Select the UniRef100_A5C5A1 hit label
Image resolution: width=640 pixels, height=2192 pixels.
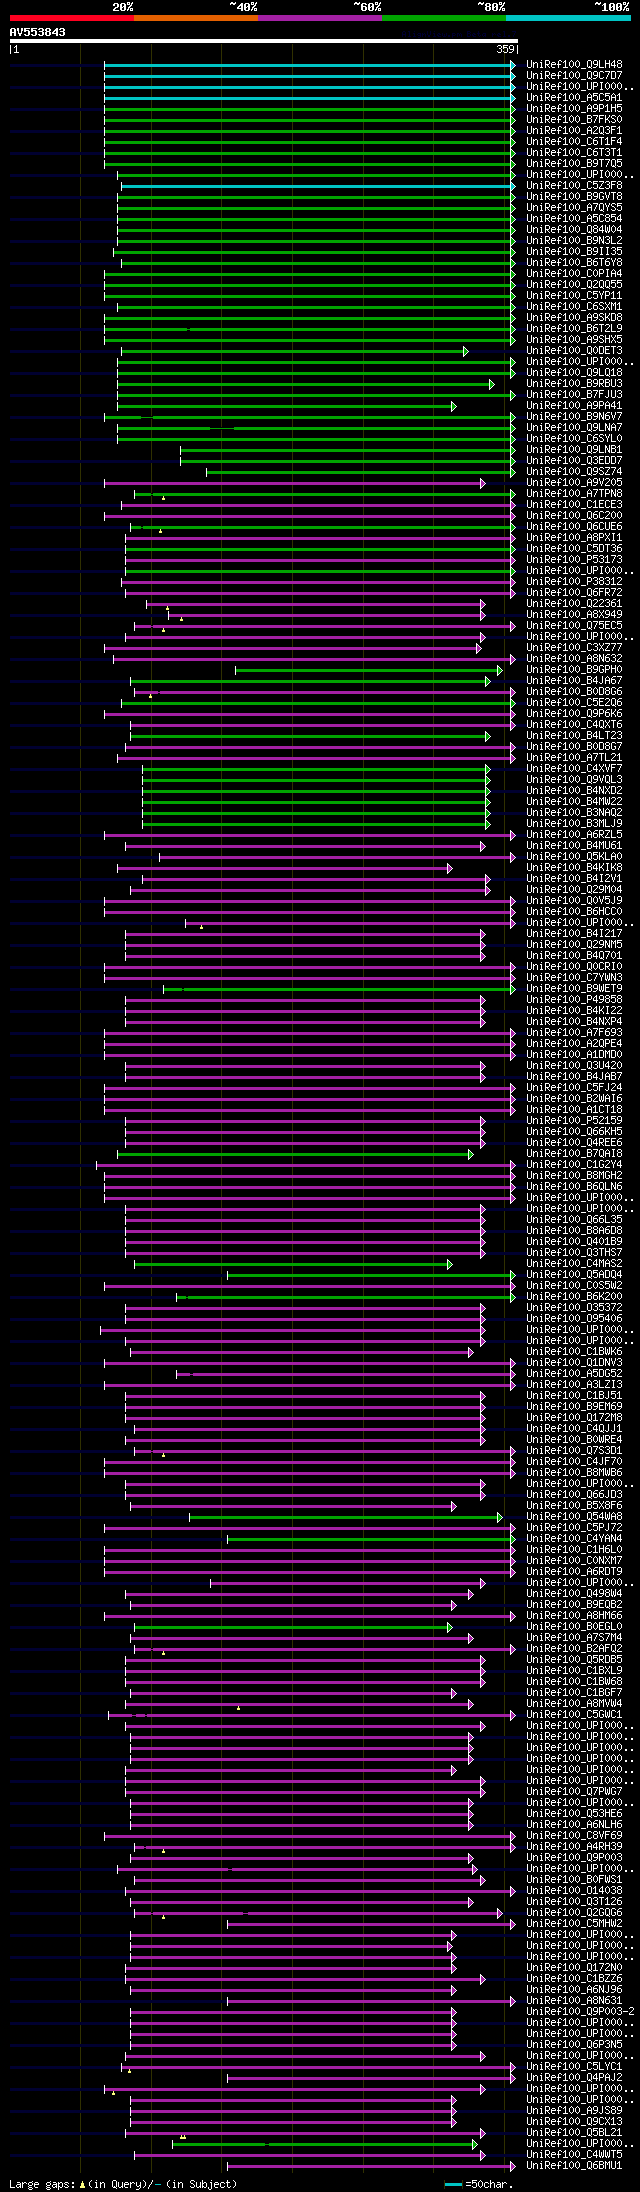point(574,98)
